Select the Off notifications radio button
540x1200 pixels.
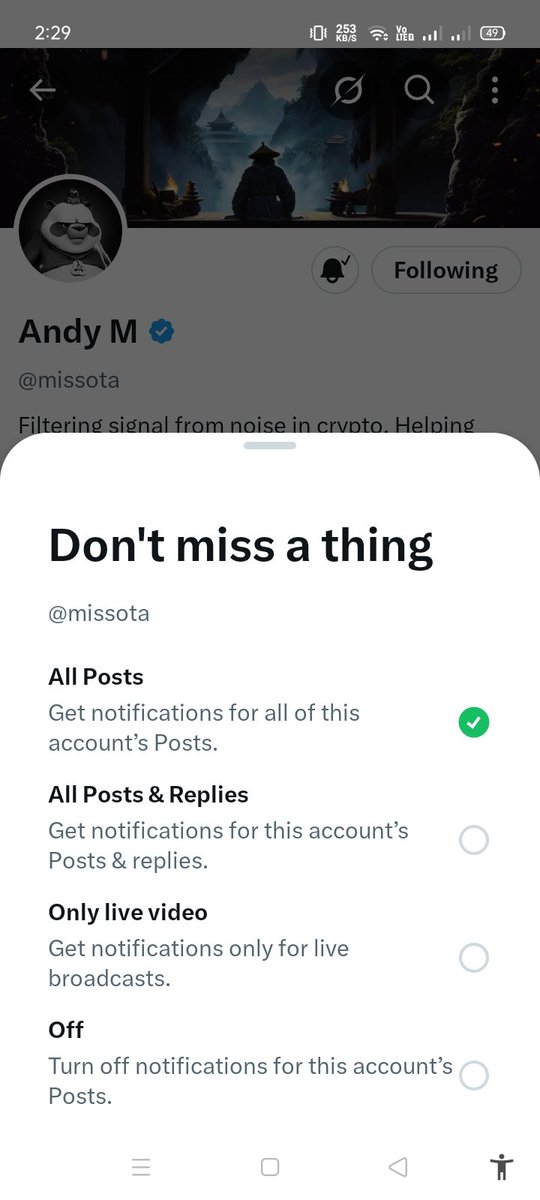tap(474, 1076)
